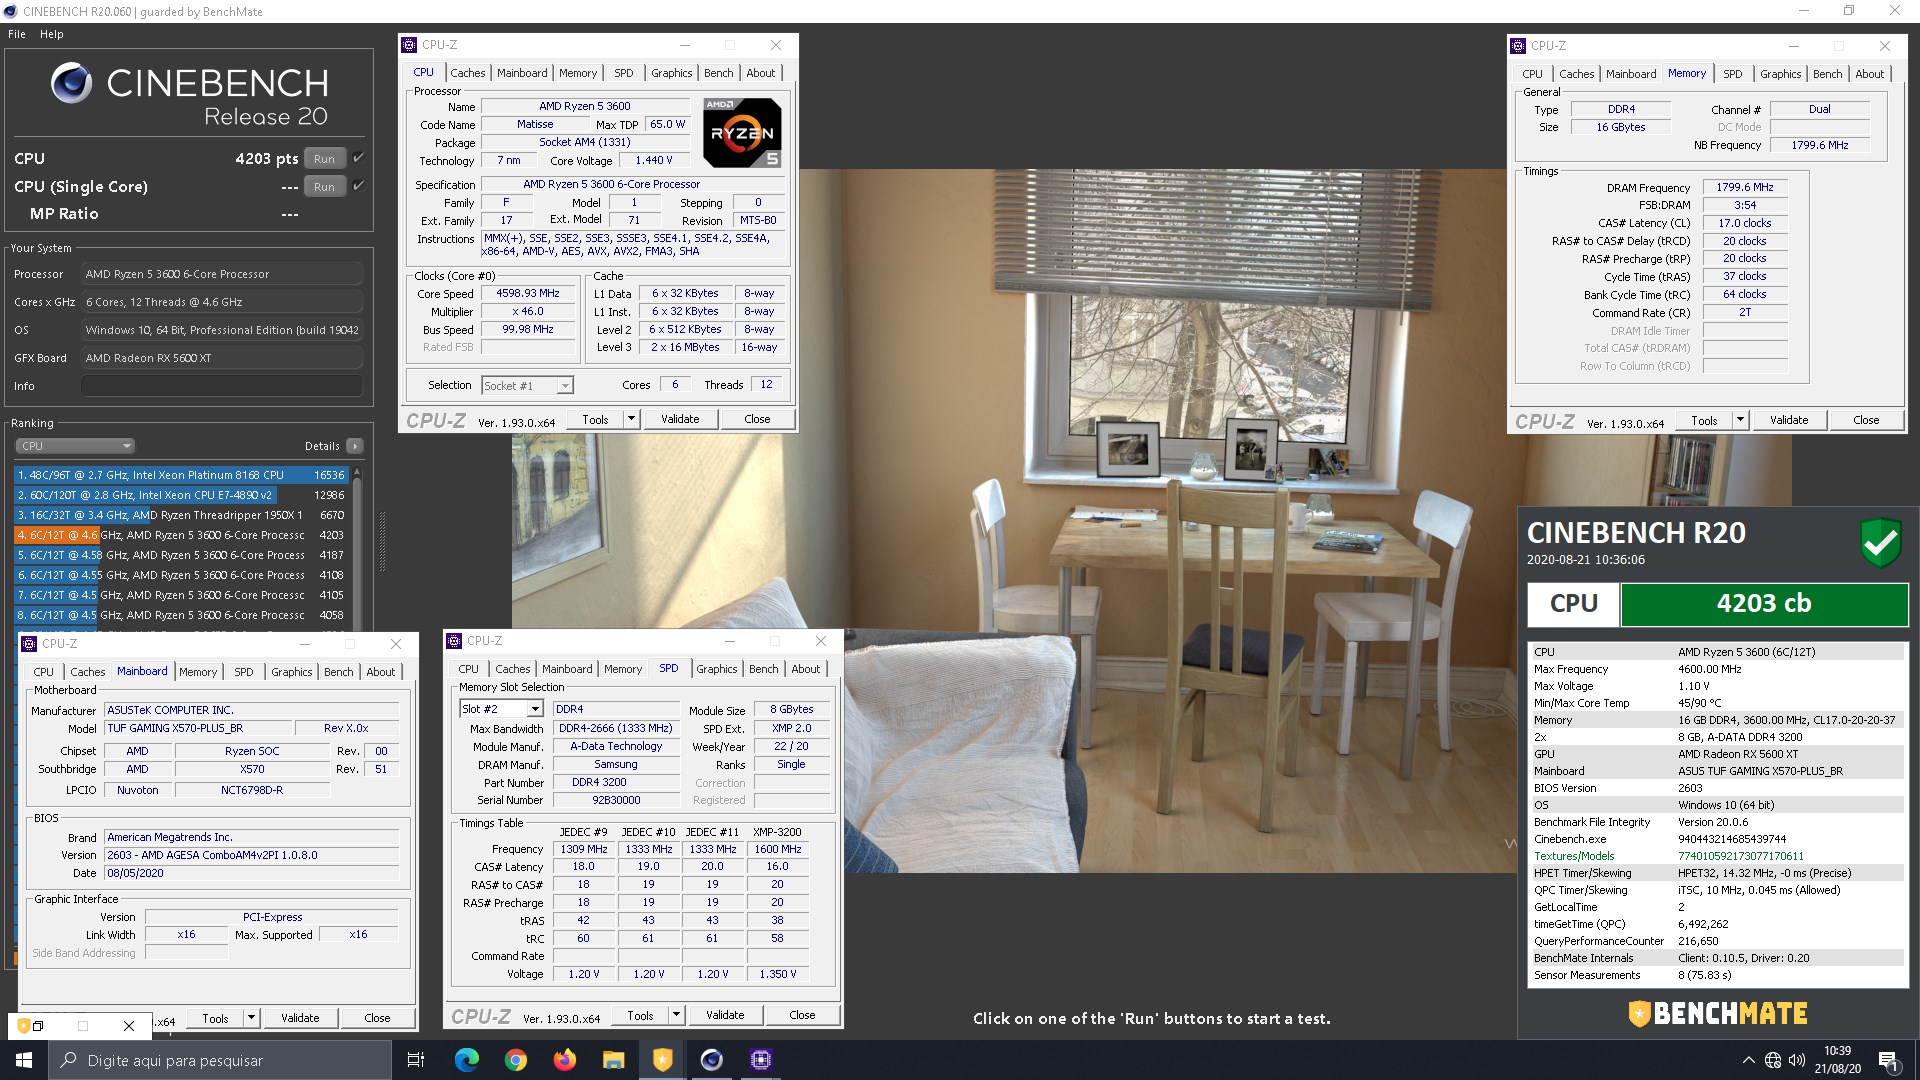Click the 1799.6 MHz DRAM Frequency value
This screenshot has height=1080, width=1920.
tap(1744, 187)
